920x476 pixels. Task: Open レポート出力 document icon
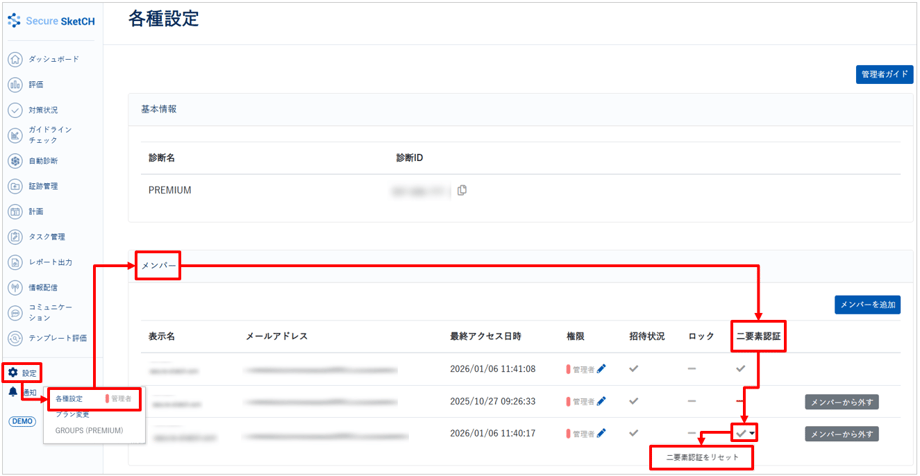pyautogui.click(x=15, y=262)
